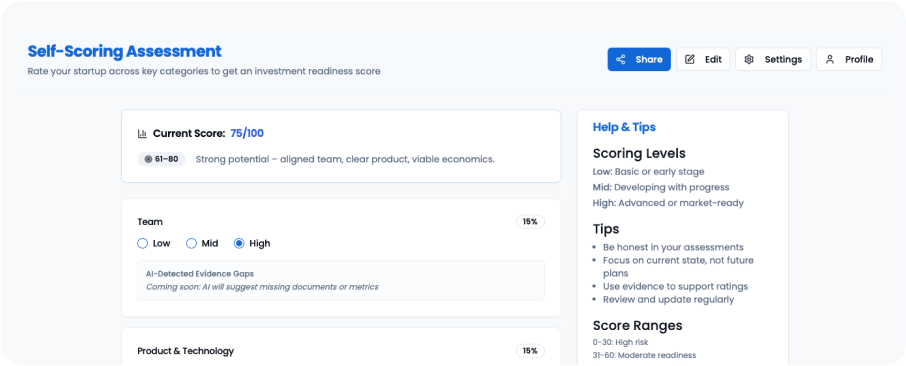Click 'High: Advanced or market-ready' text

[668, 203]
